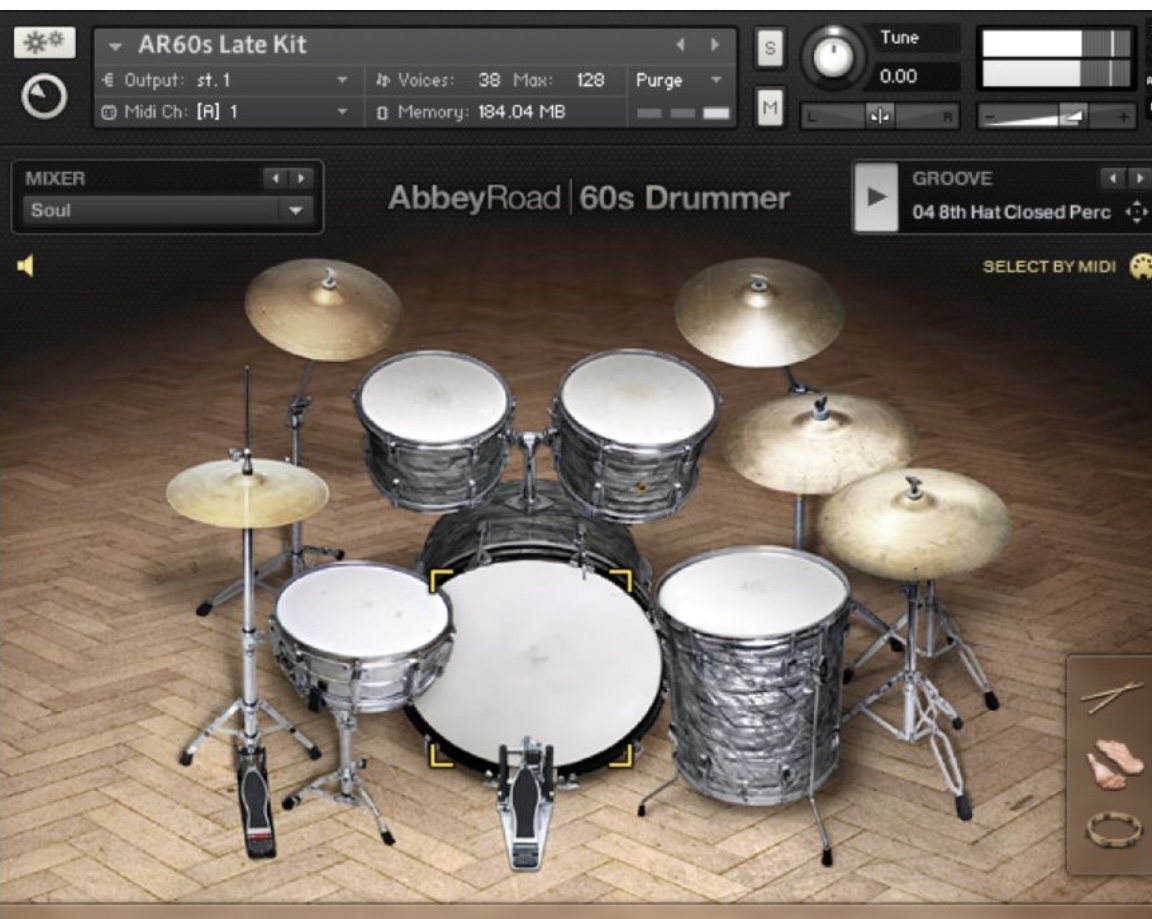This screenshot has height=919, width=1152.
Task: Click the volume minus button
Action: 990,117
